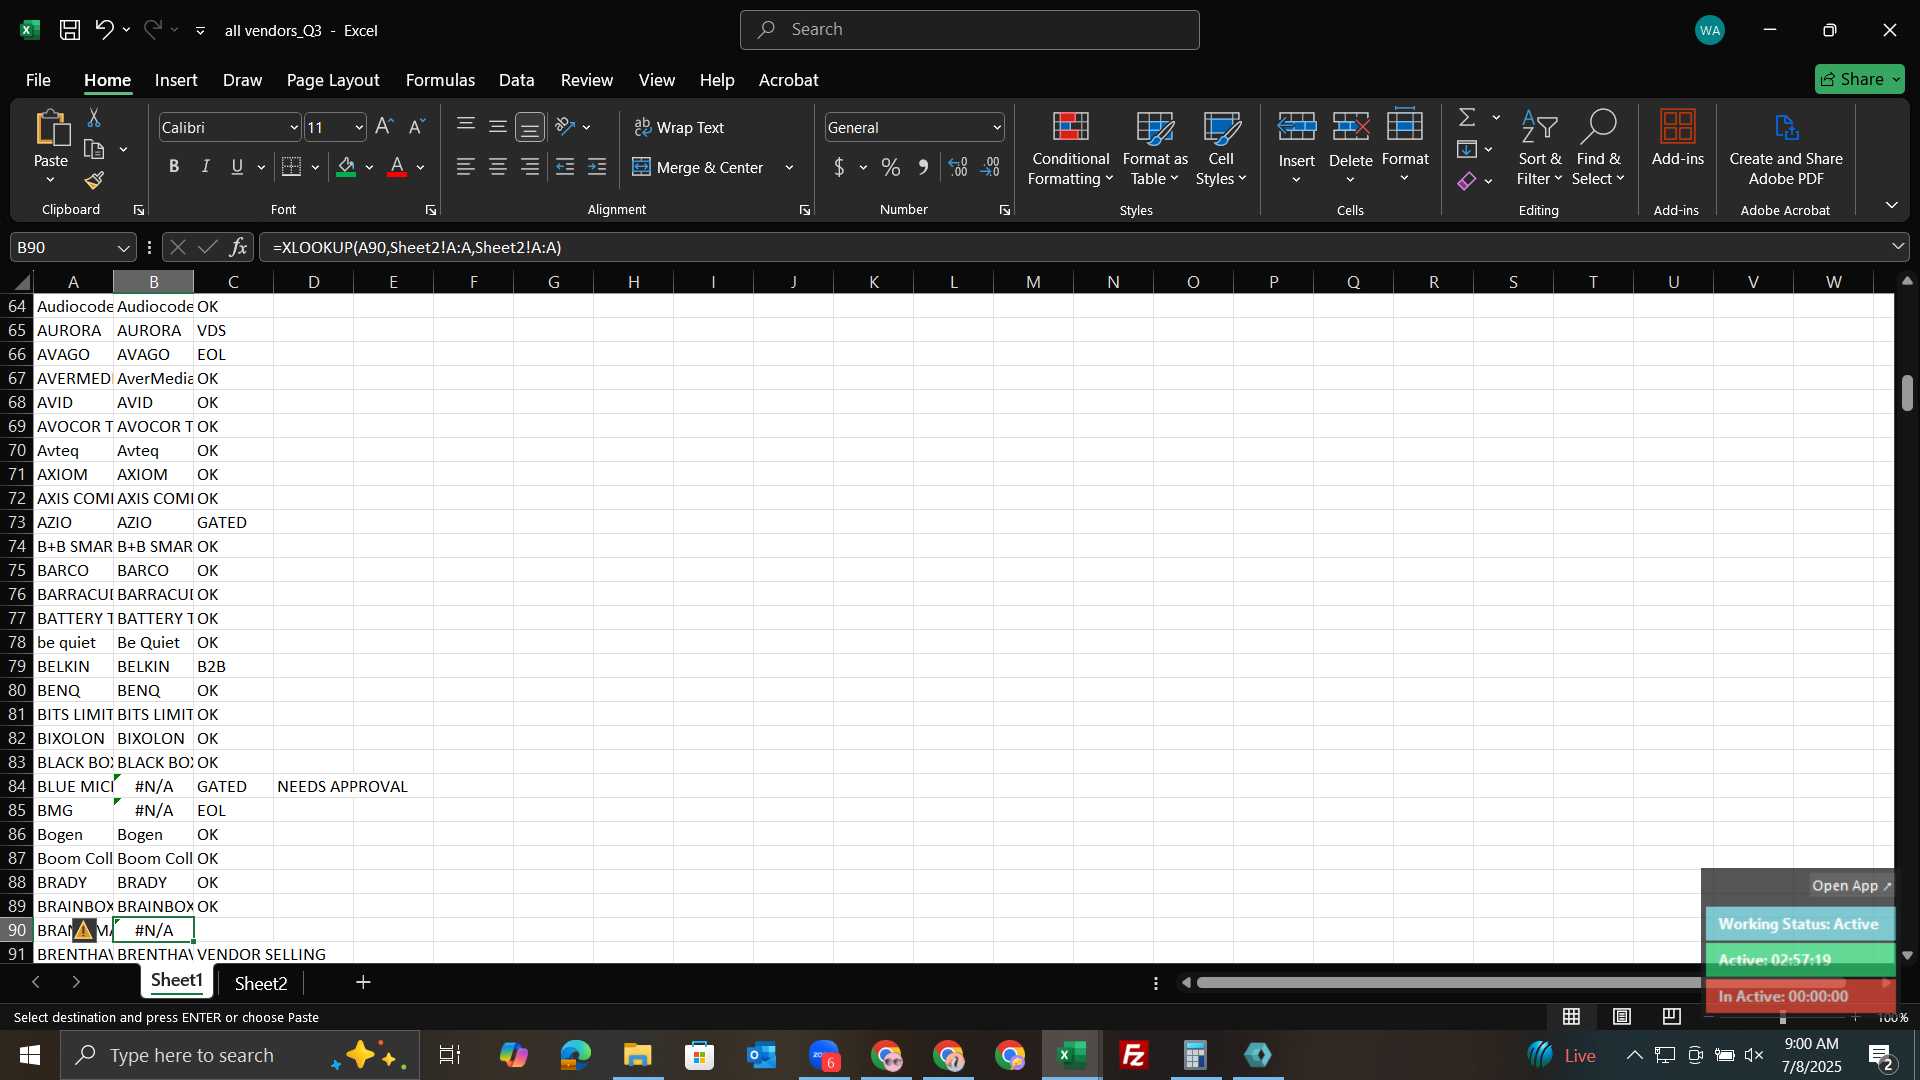Click the Cut scissors icon

(94, 118)
